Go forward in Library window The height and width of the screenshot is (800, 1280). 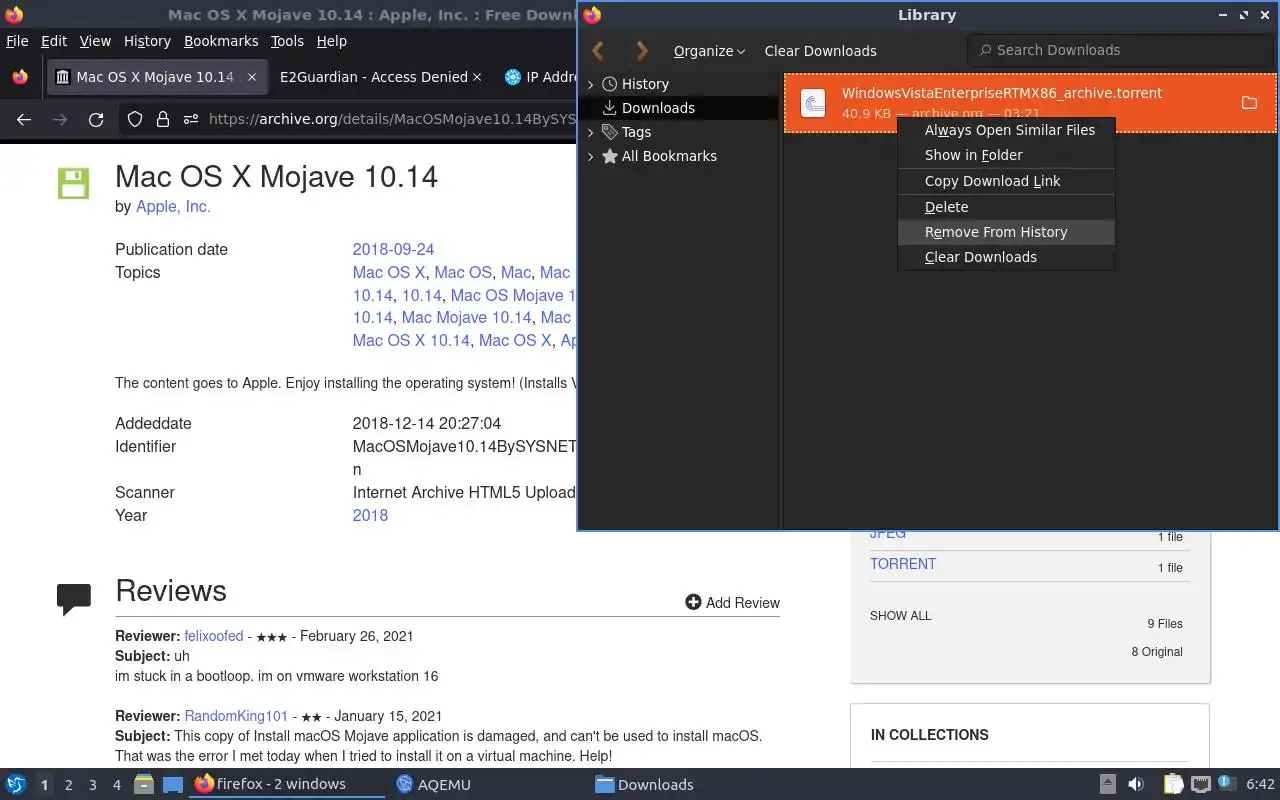[642, 51]
